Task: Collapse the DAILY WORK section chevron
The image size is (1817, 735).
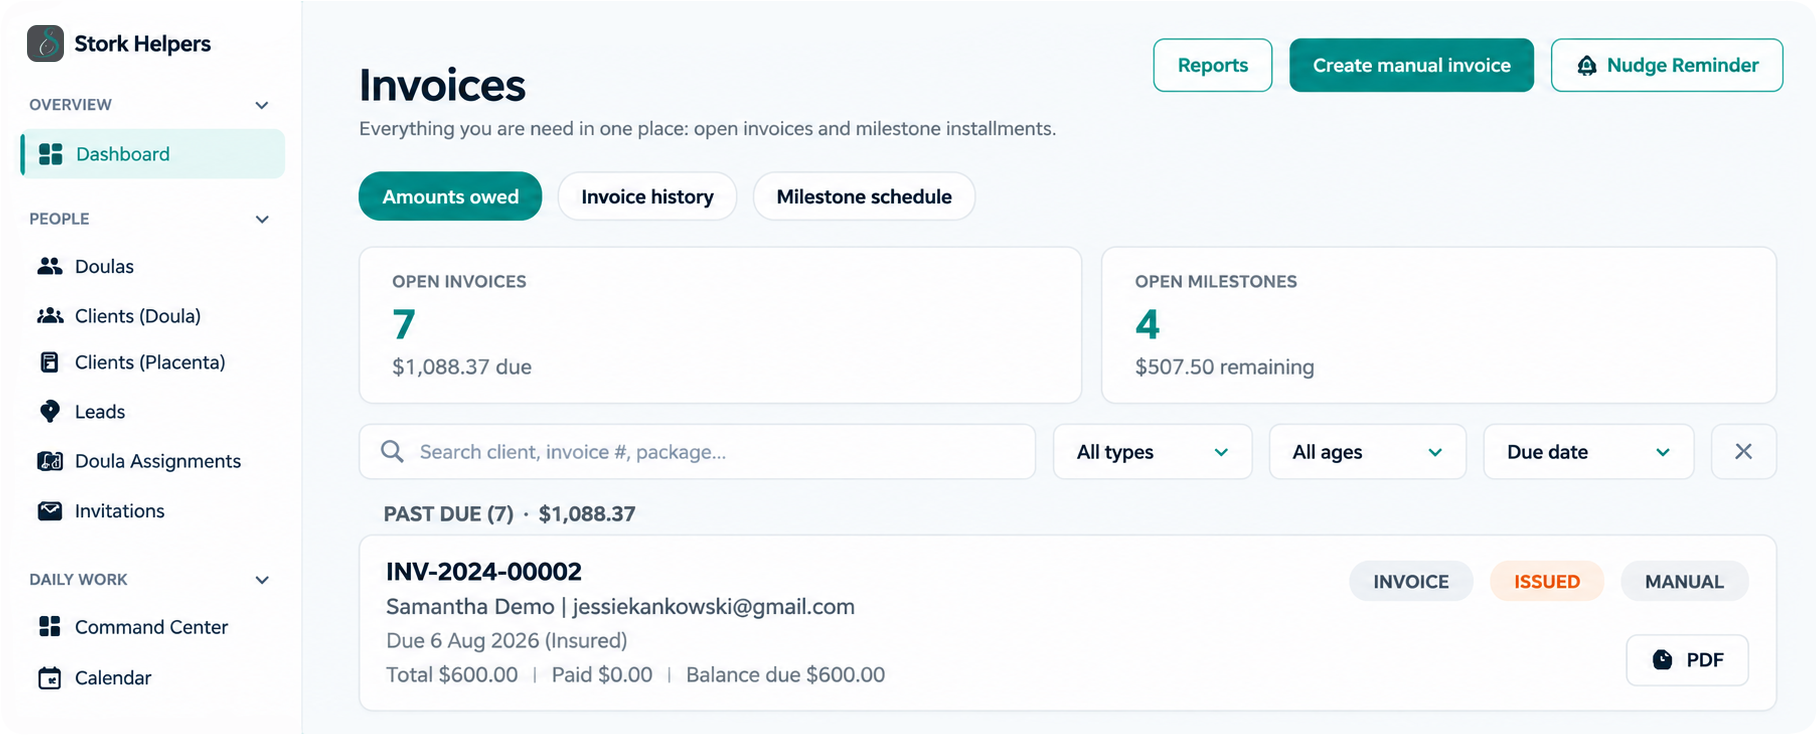Action: tap(262, 580)
